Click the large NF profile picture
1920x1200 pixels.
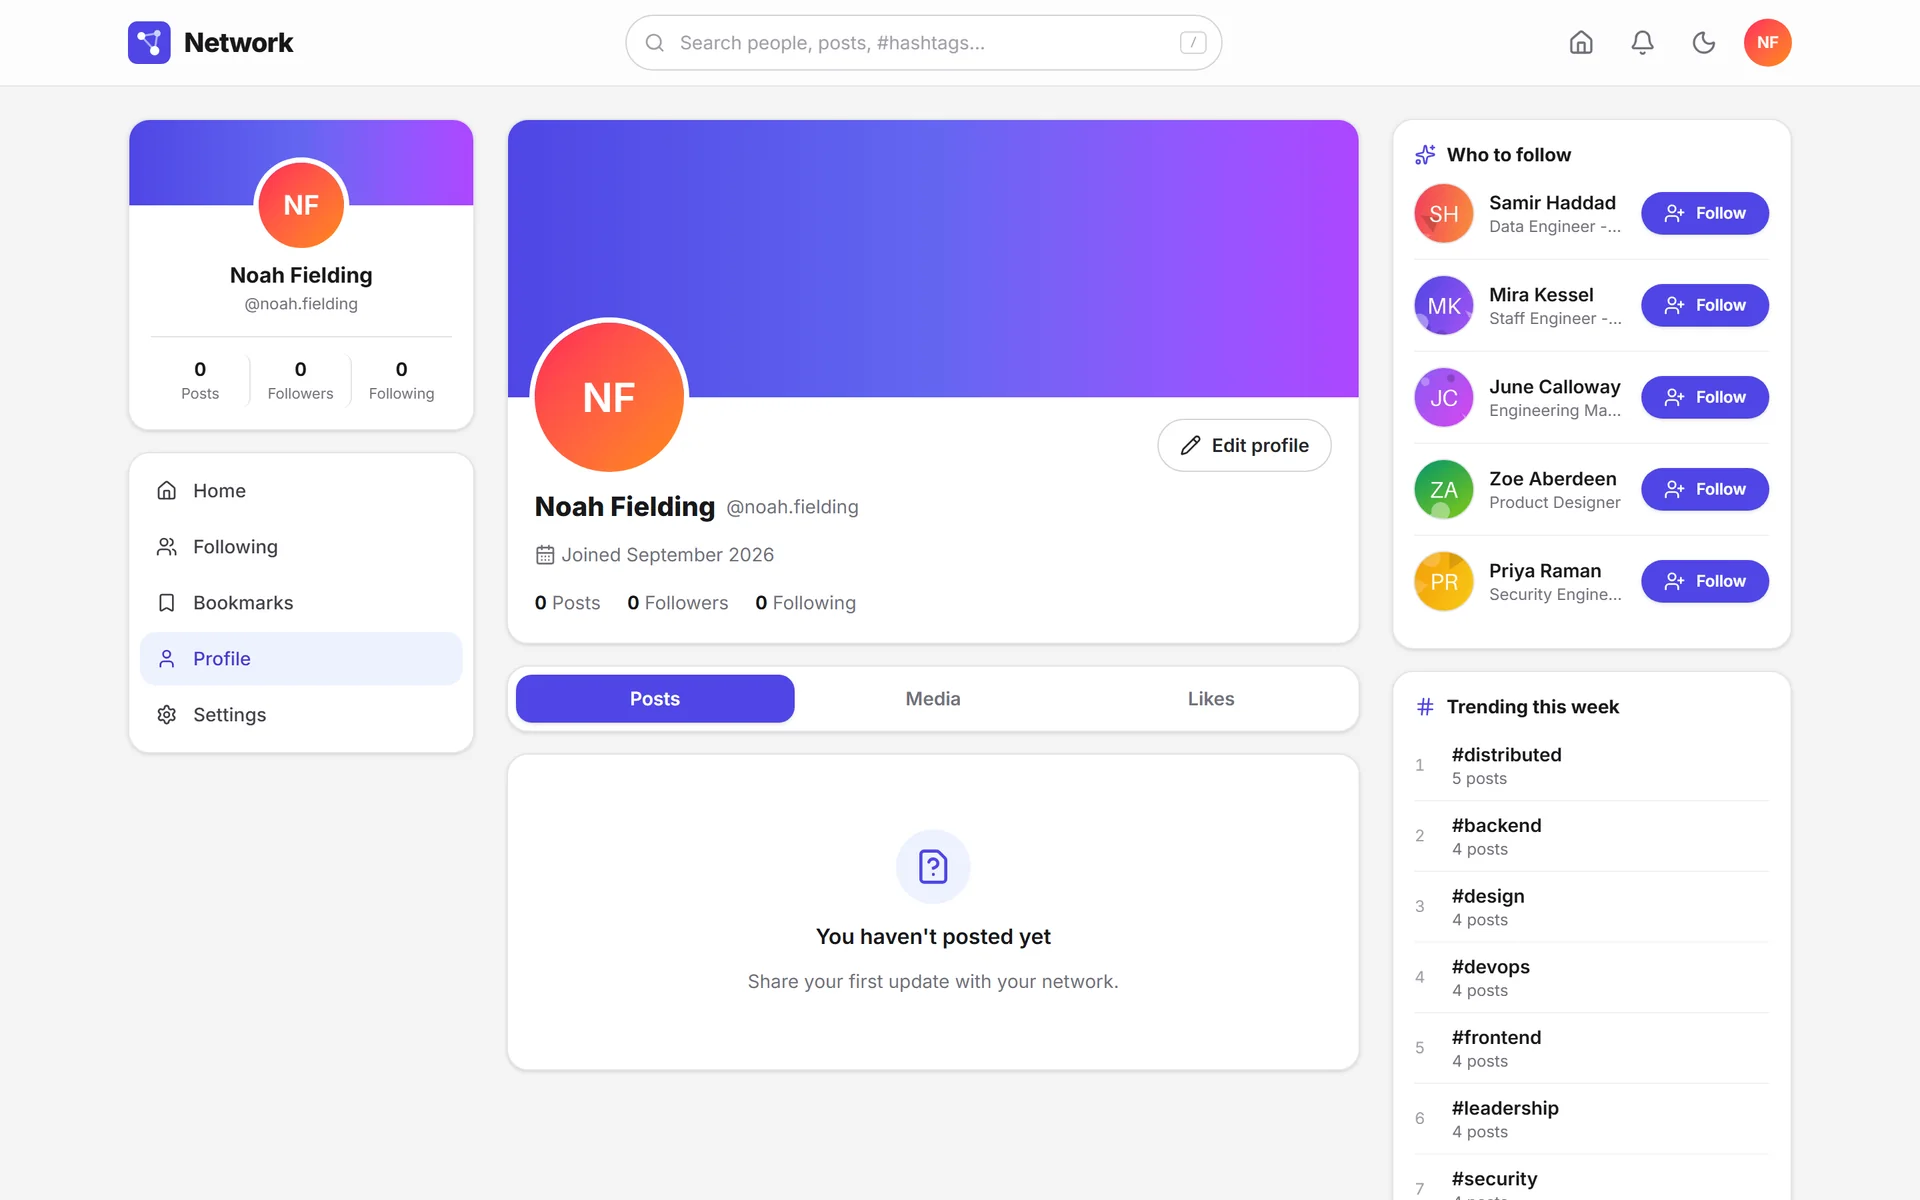[x=609, y=397]
